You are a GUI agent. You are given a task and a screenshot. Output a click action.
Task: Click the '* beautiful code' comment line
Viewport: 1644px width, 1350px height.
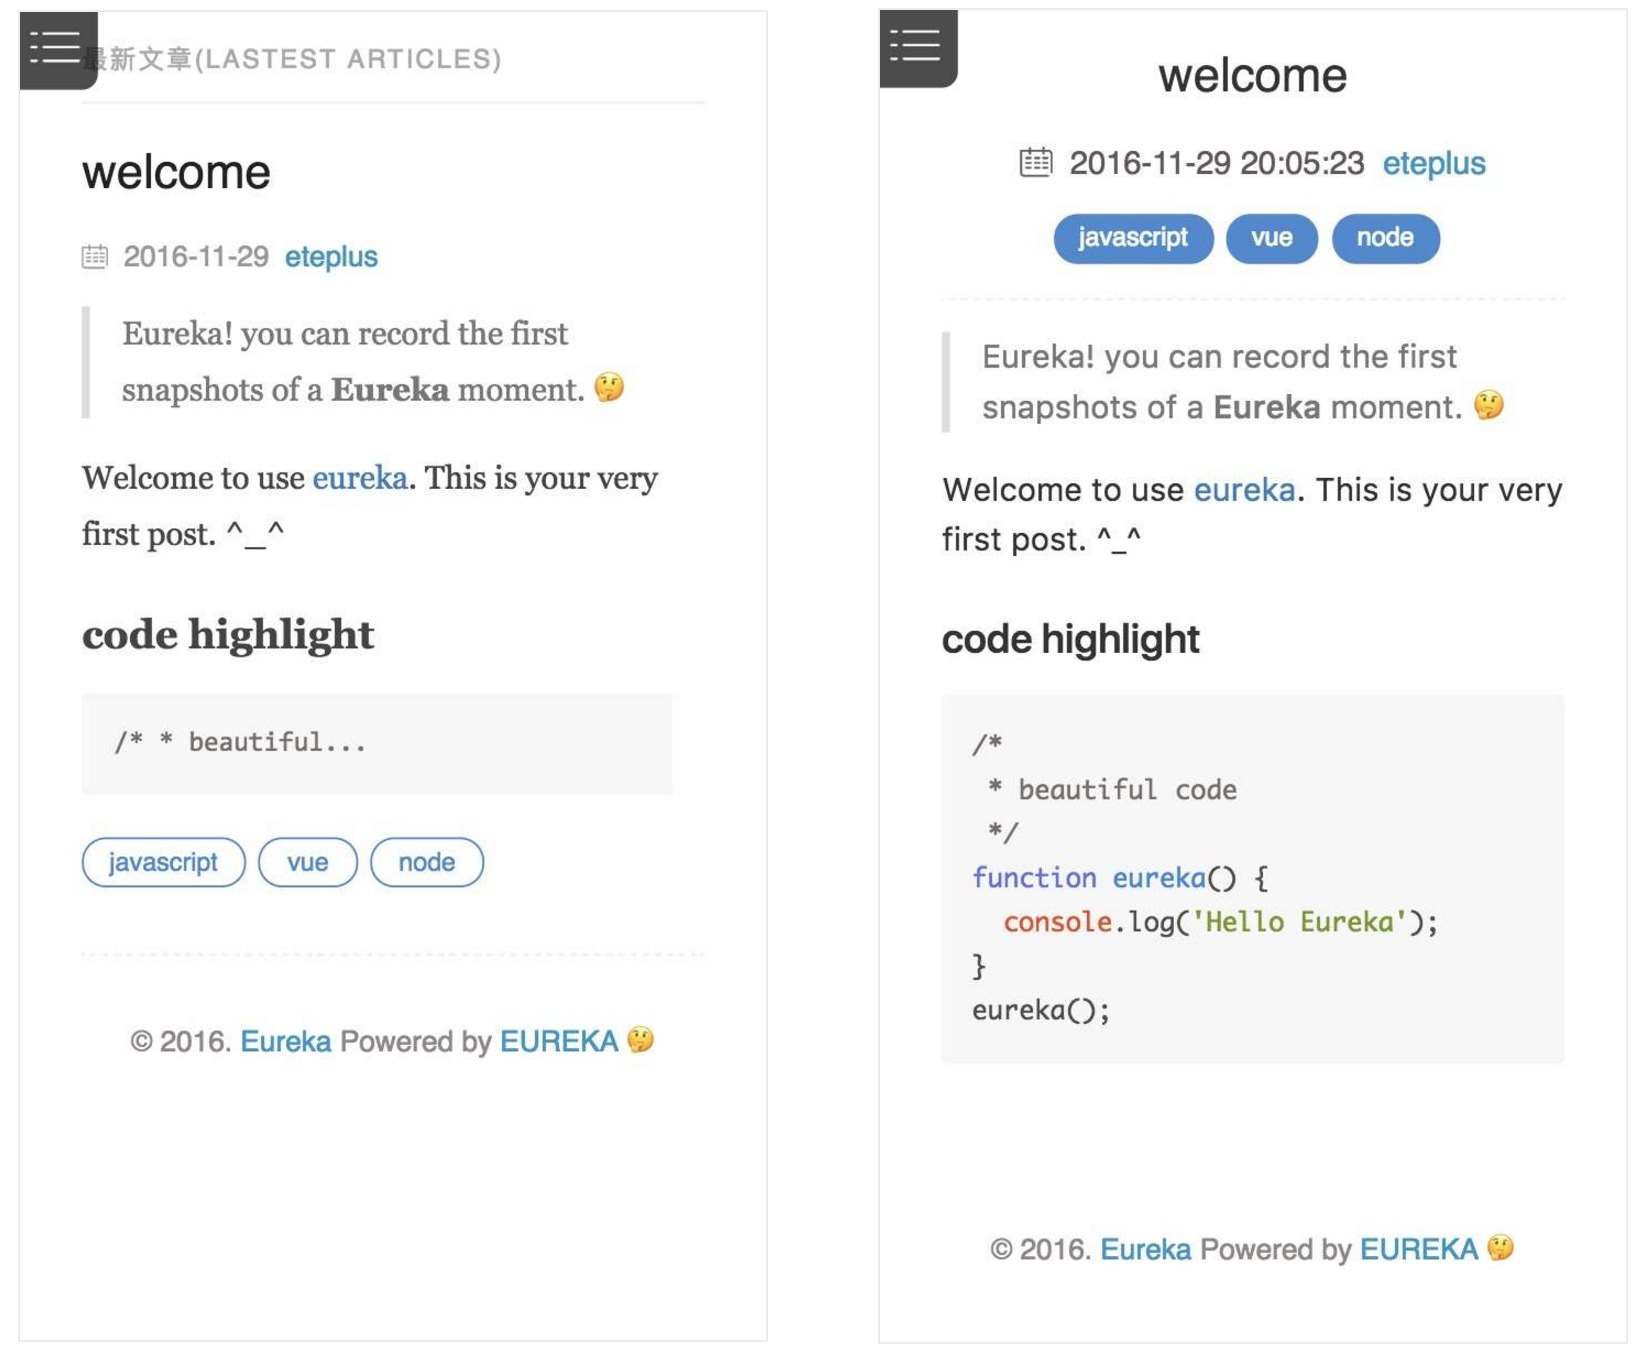tap(1112, 790)
